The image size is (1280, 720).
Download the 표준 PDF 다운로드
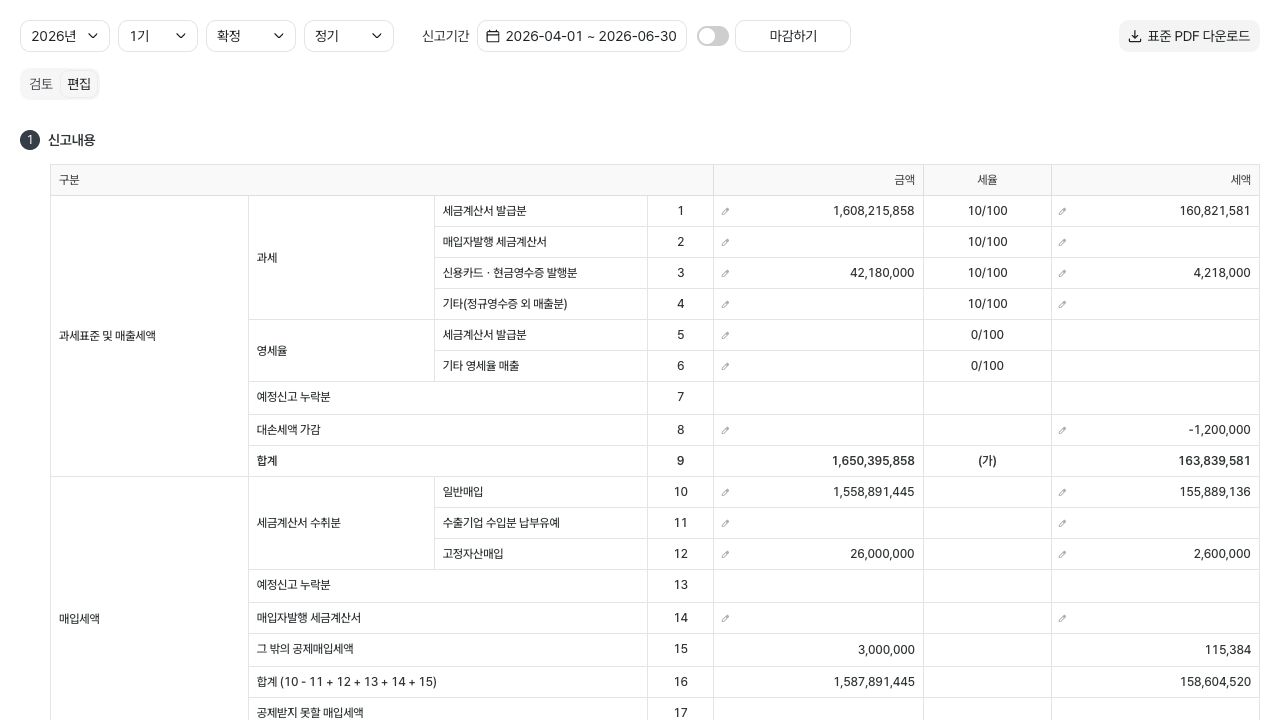coord(1189,36)
